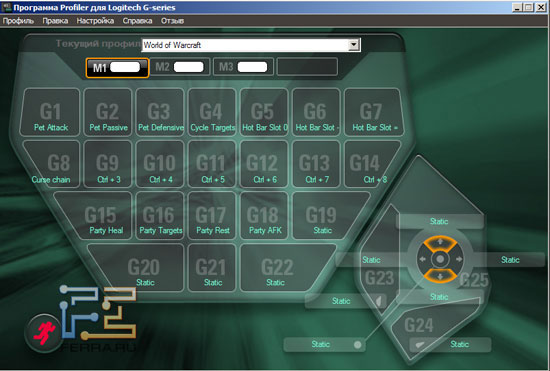Select G8 Curse chain key
Screen dimensions: 550x371
[x=54, y=164]
